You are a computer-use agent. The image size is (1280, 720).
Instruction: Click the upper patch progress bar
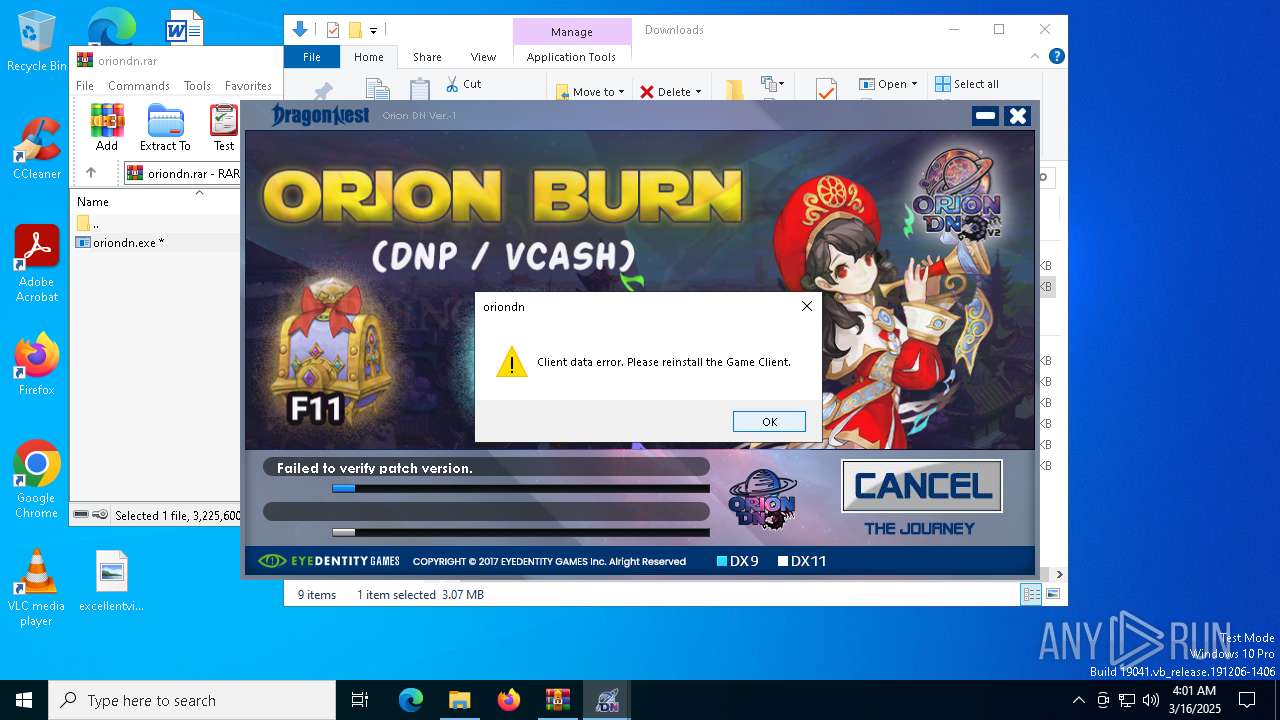coord(521,489)
